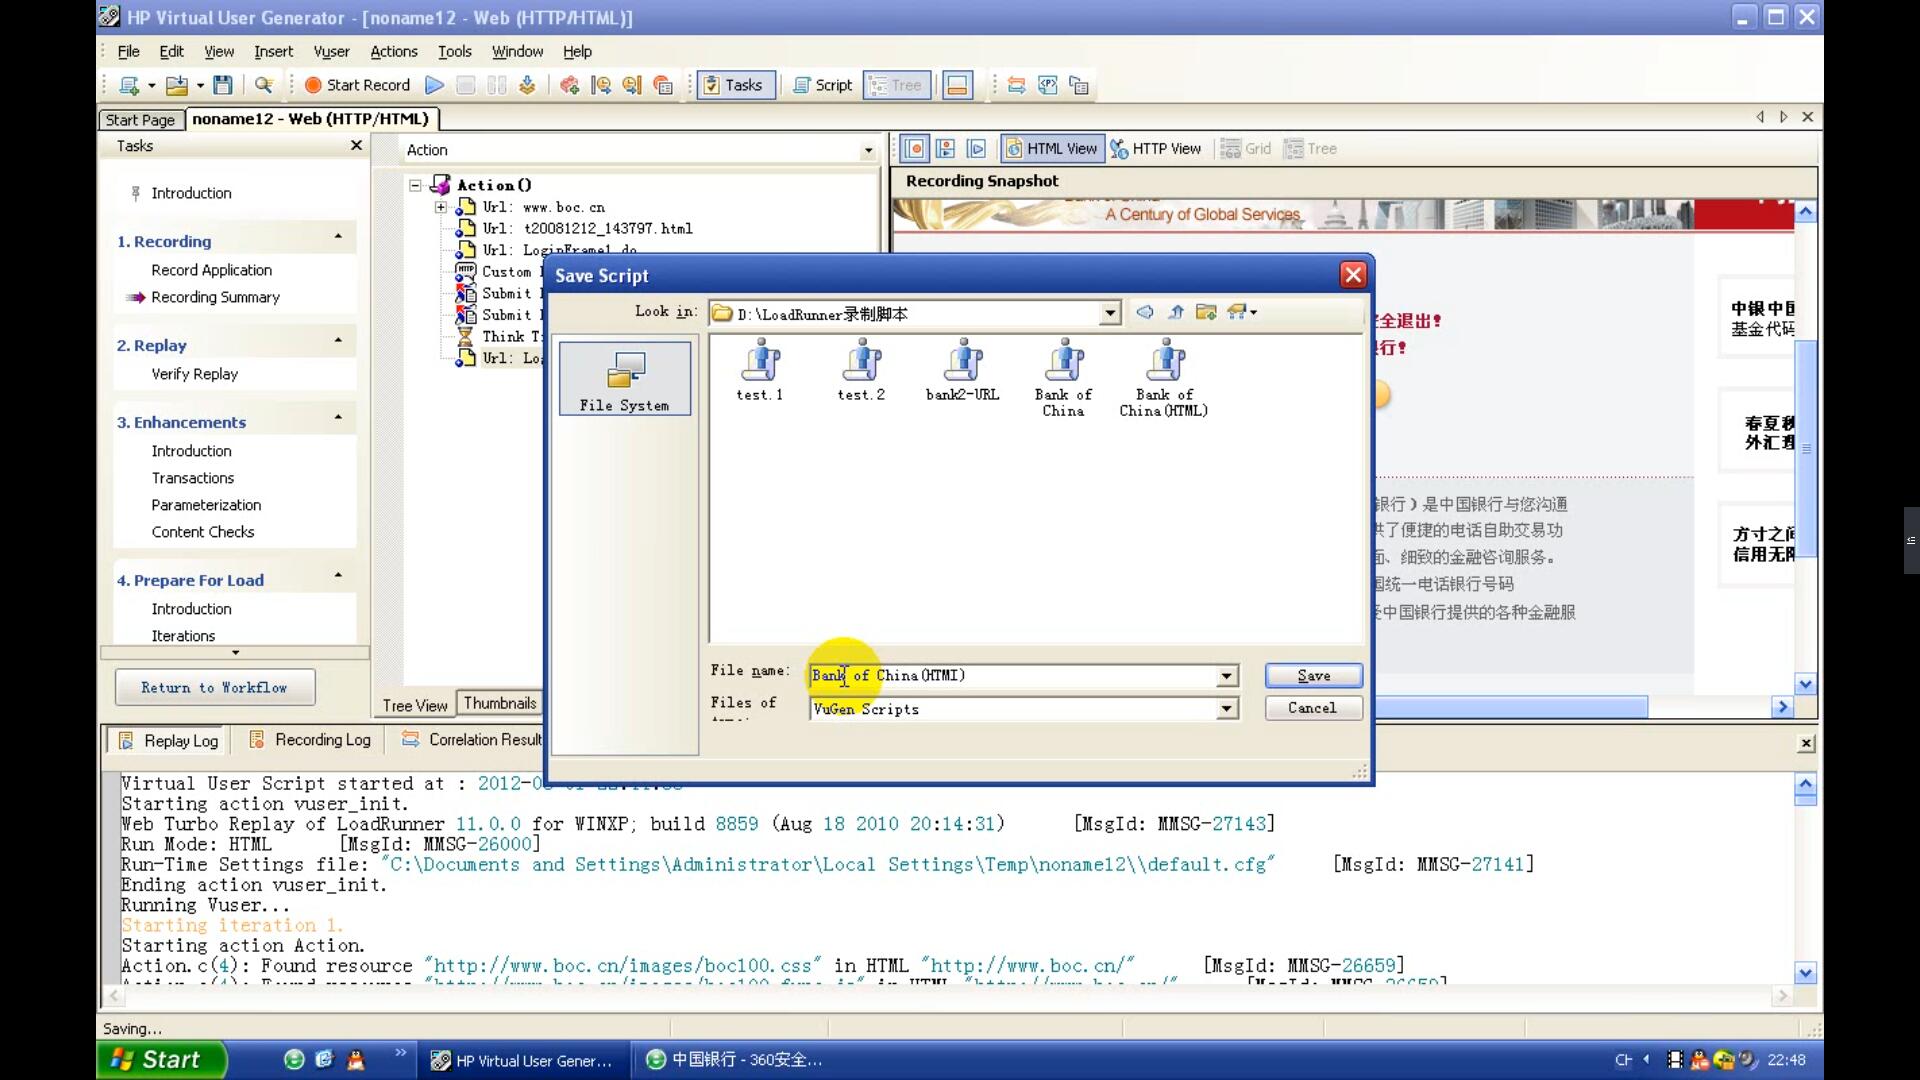Click the replay log vertical scrollbar down arrow
Screen dimensions: 1920x1080
click(x=1805, y=972)
